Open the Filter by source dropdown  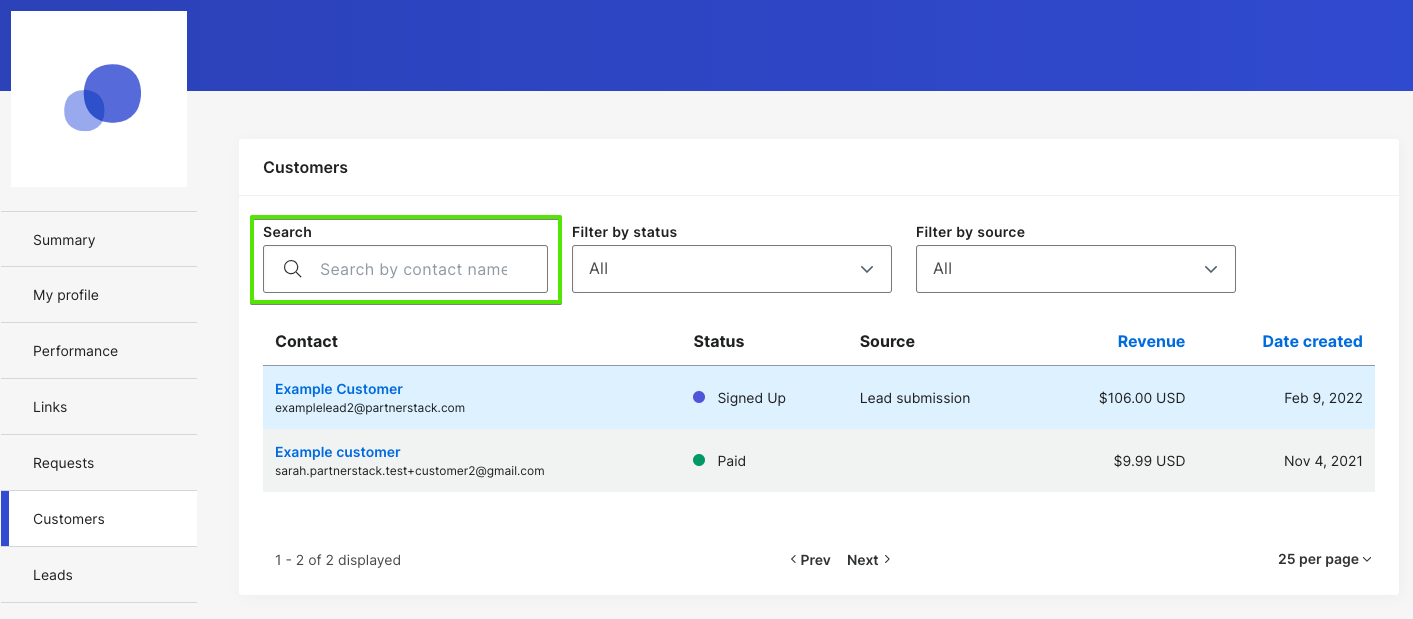[1075, 269]
